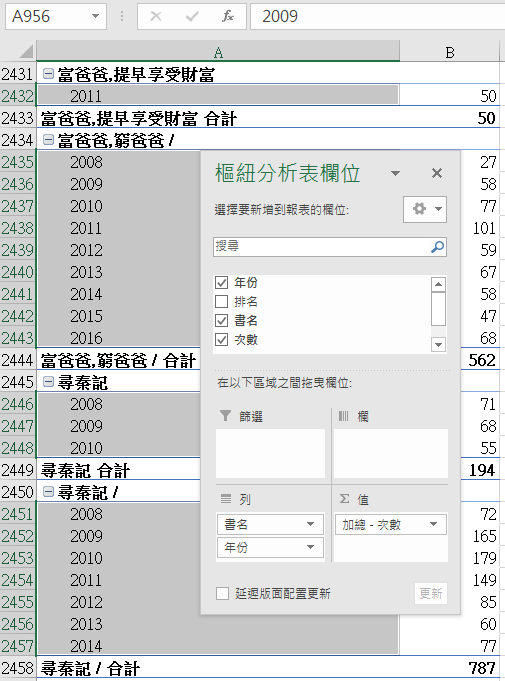Select row header 2431

(x=17, y=74)
